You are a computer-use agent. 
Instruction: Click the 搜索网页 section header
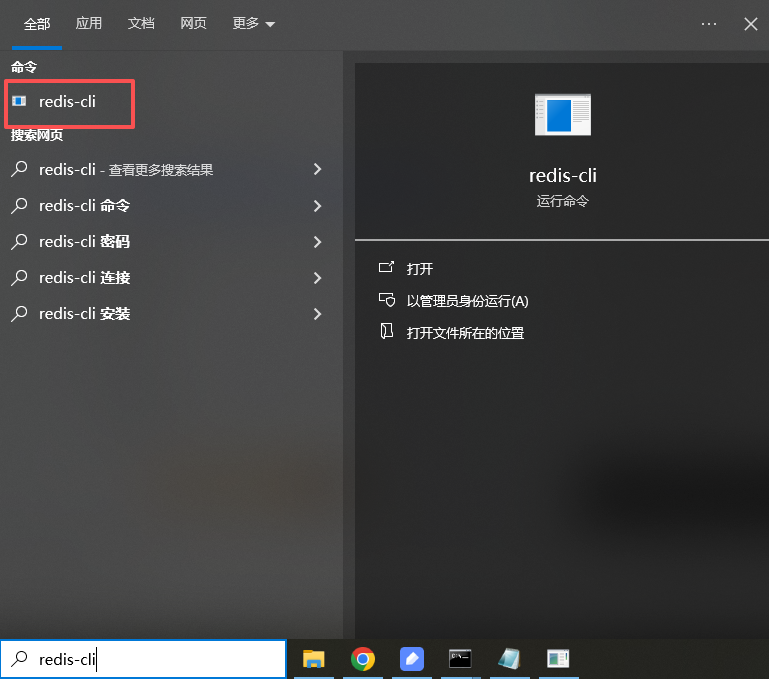point(37,135)
